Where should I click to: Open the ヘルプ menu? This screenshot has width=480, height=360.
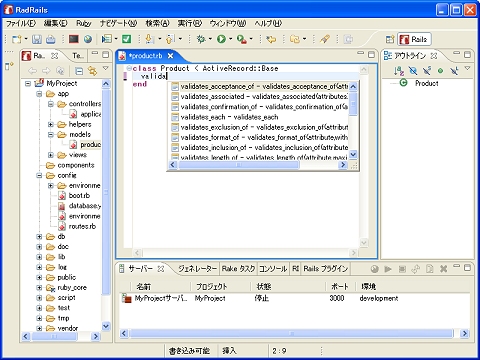[x=268, y=23]
